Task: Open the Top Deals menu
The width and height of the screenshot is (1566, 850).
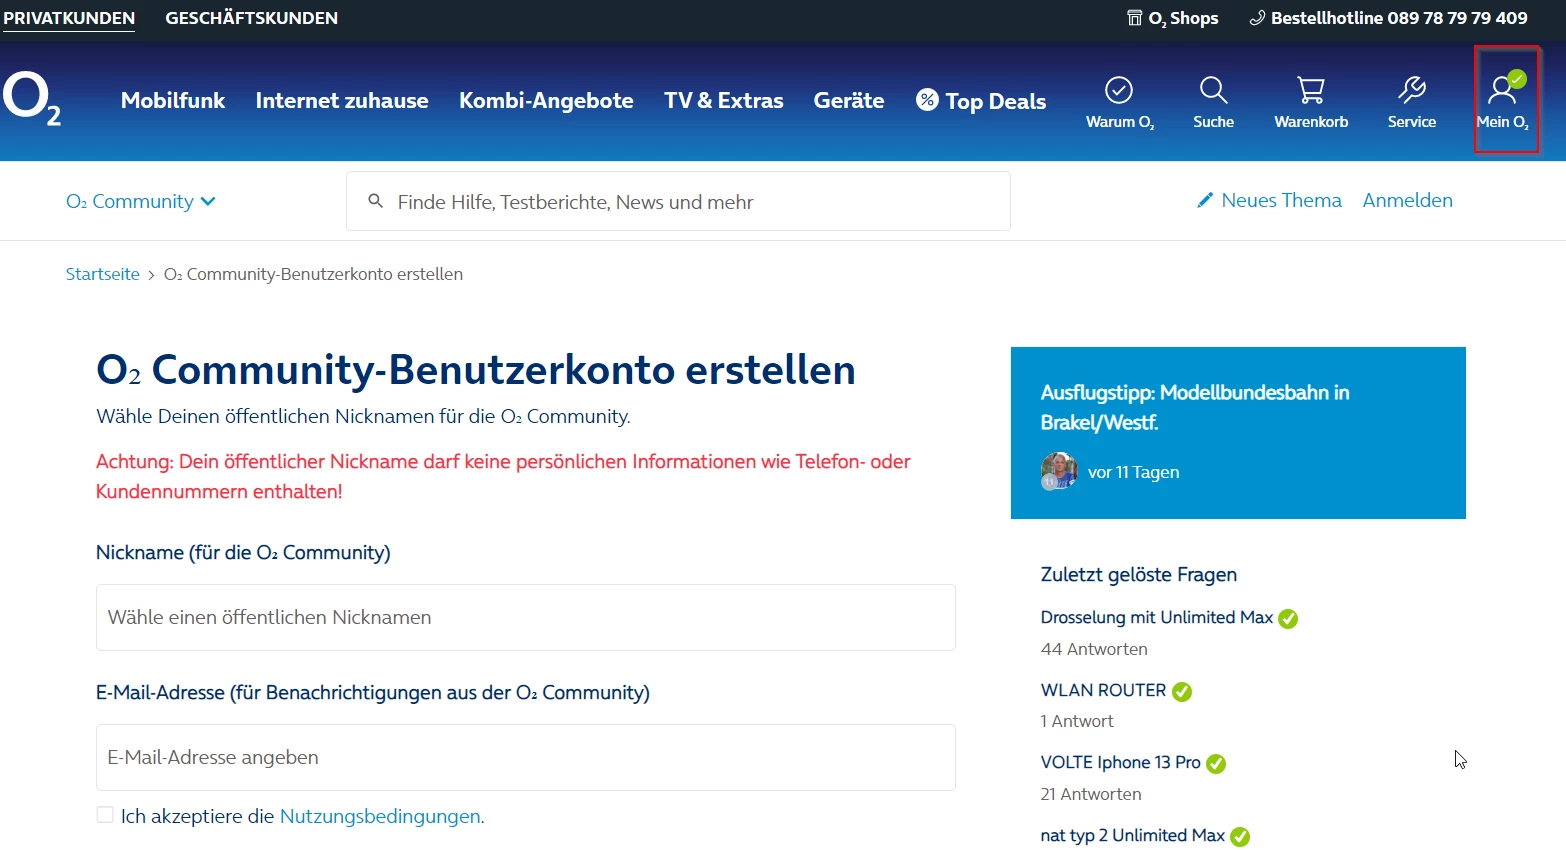Action: coord(981,101)
